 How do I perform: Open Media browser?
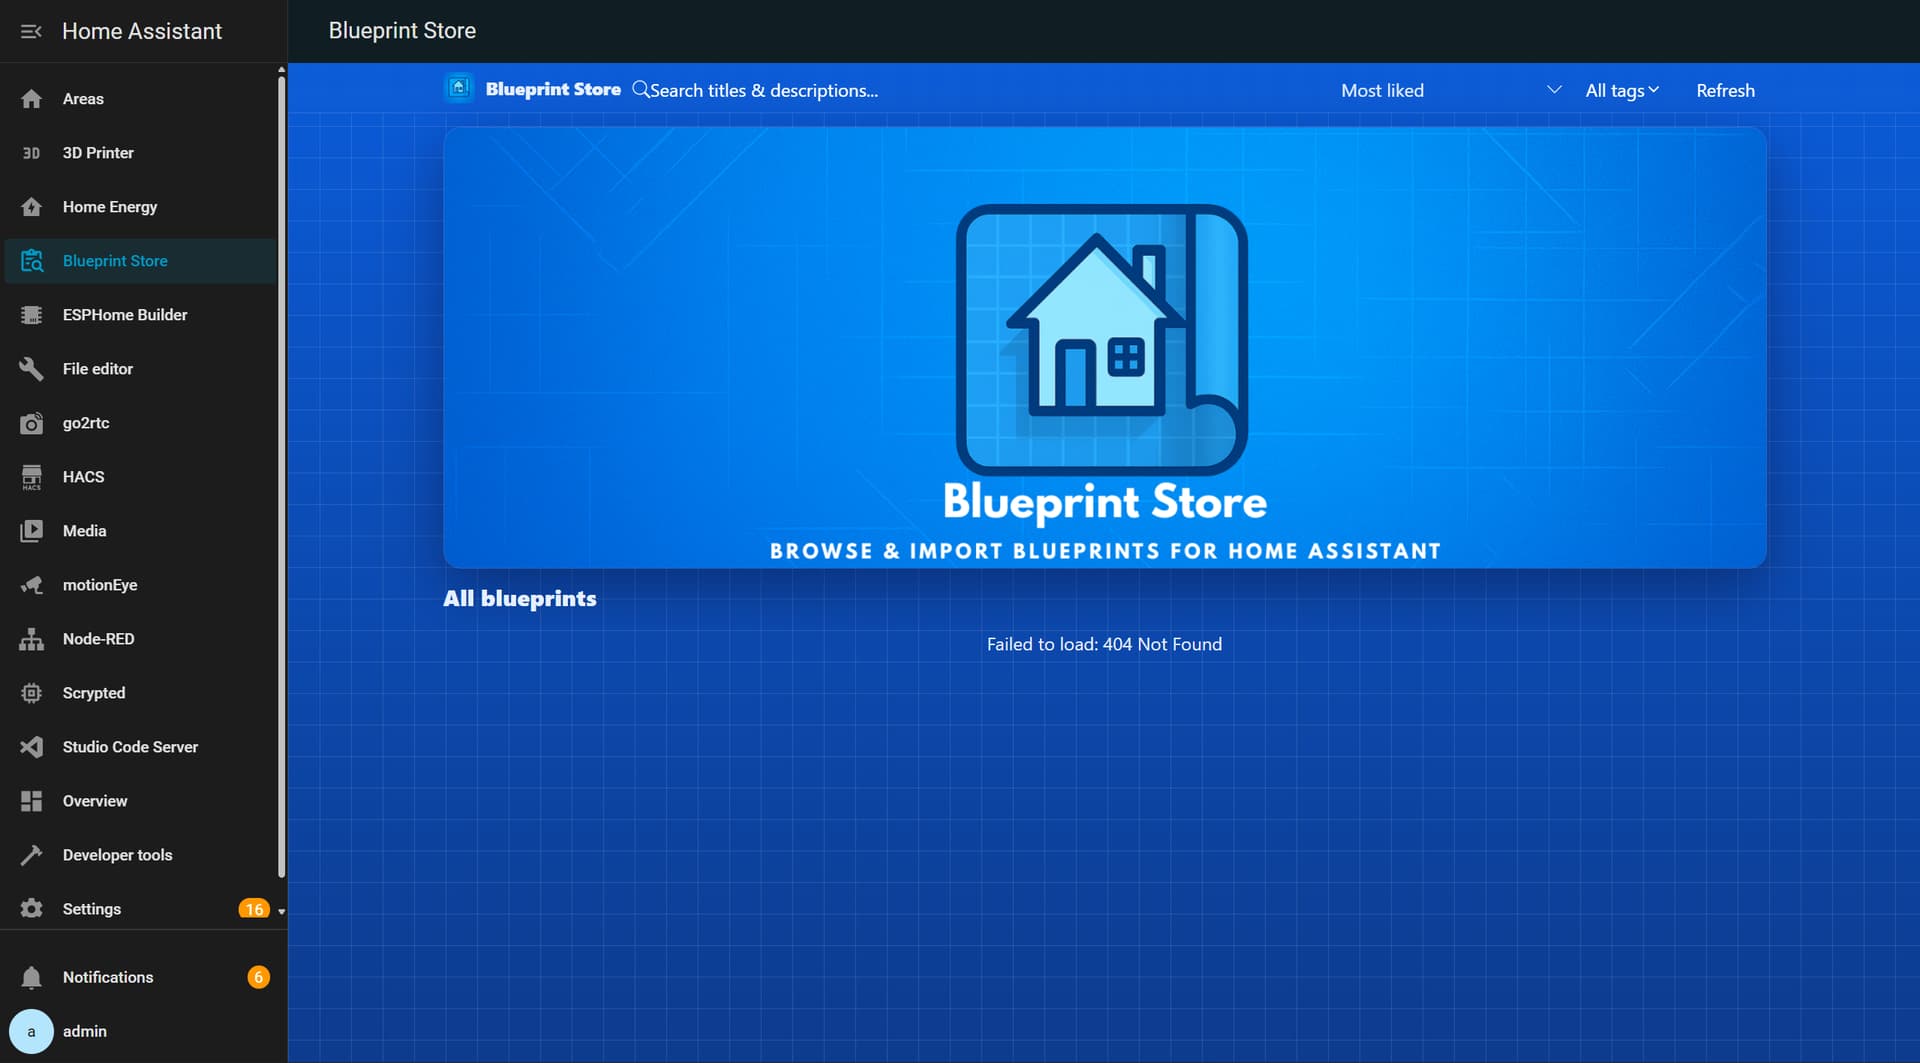pos(140,531)
